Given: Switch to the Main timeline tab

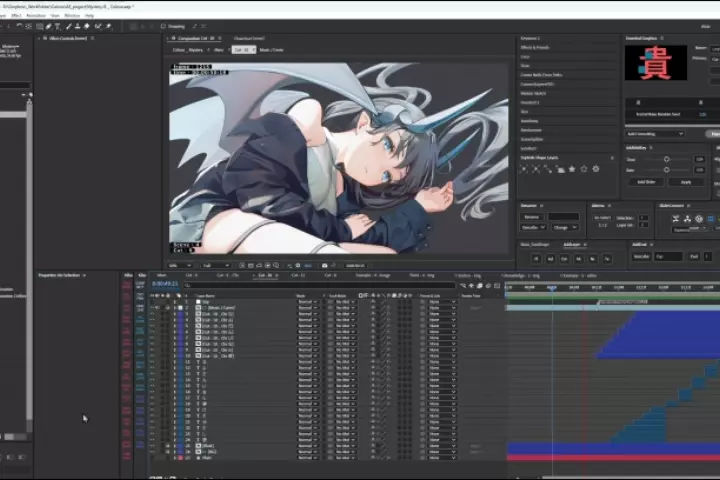Looking at the screenshot, I should [162, 276].
